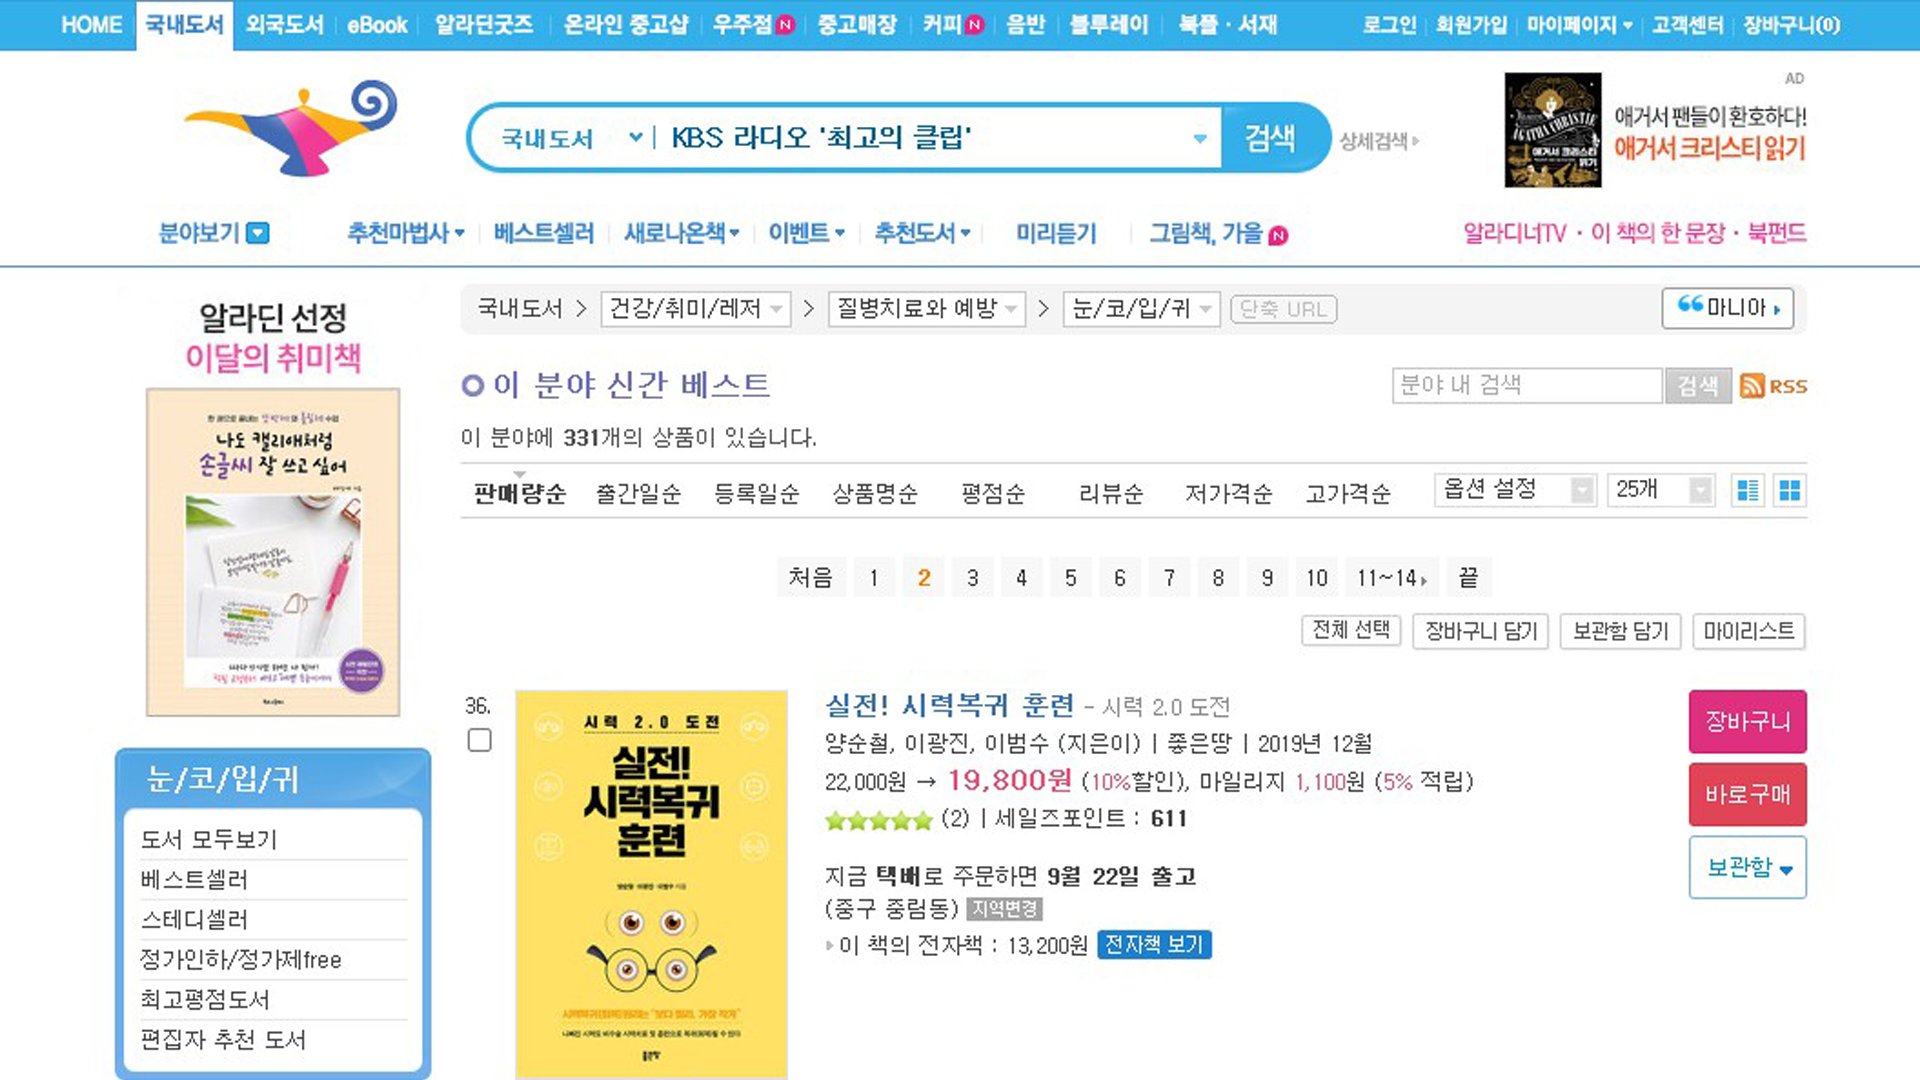Click the 장바구니 담기 button
This screenshot has height=1080, width=1920.
click(x=1481, y=631)
